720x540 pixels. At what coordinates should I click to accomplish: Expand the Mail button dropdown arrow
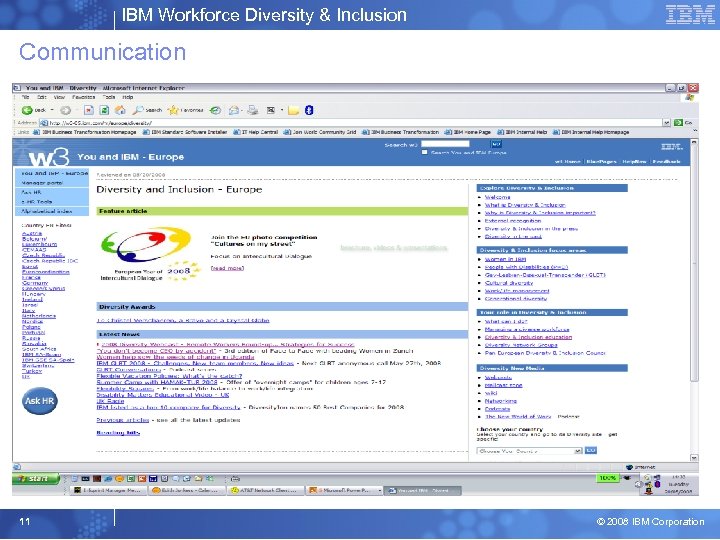pyautogui.click(x=242, y=110)
